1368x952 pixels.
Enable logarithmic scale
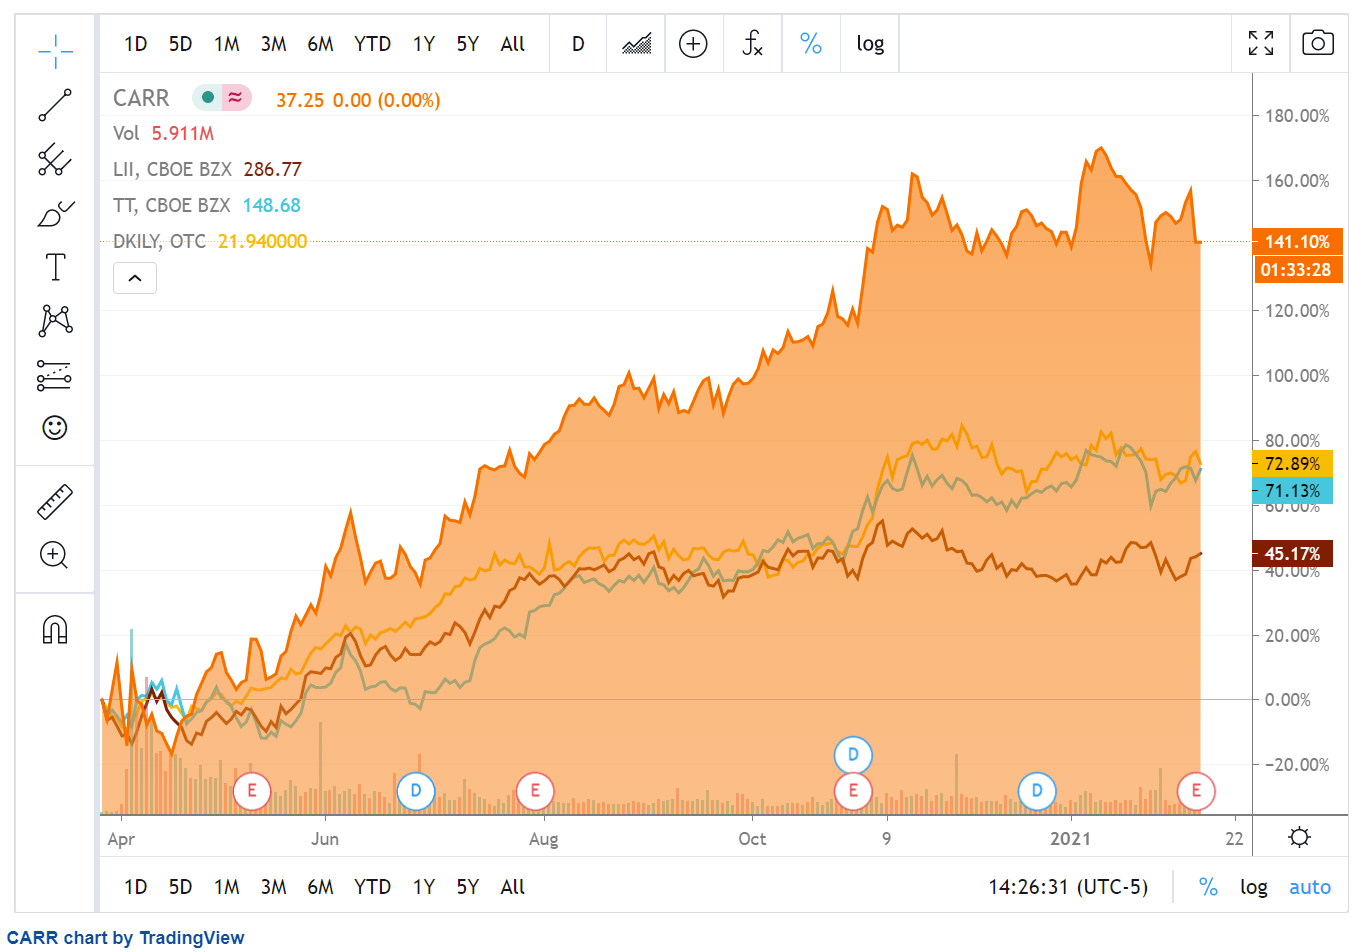click(869, 43)
